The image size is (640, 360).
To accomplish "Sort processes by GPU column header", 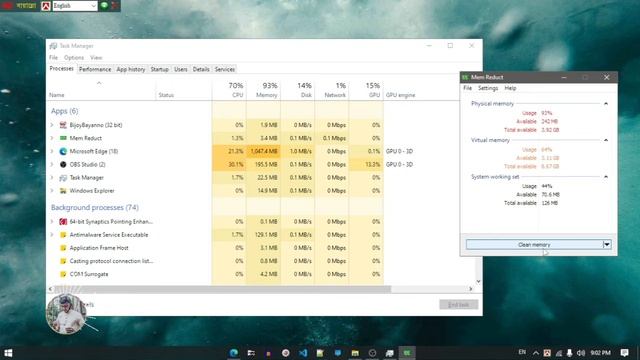I will pyautogui.click(x=366, y=90).
